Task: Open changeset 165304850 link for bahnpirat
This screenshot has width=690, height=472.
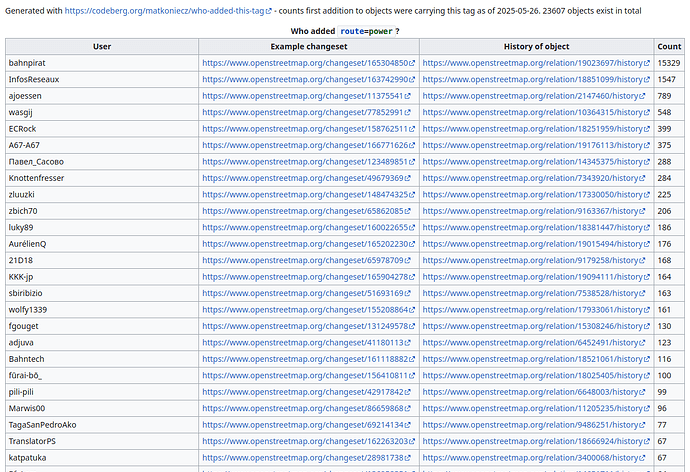Action: tap(308, 63)
